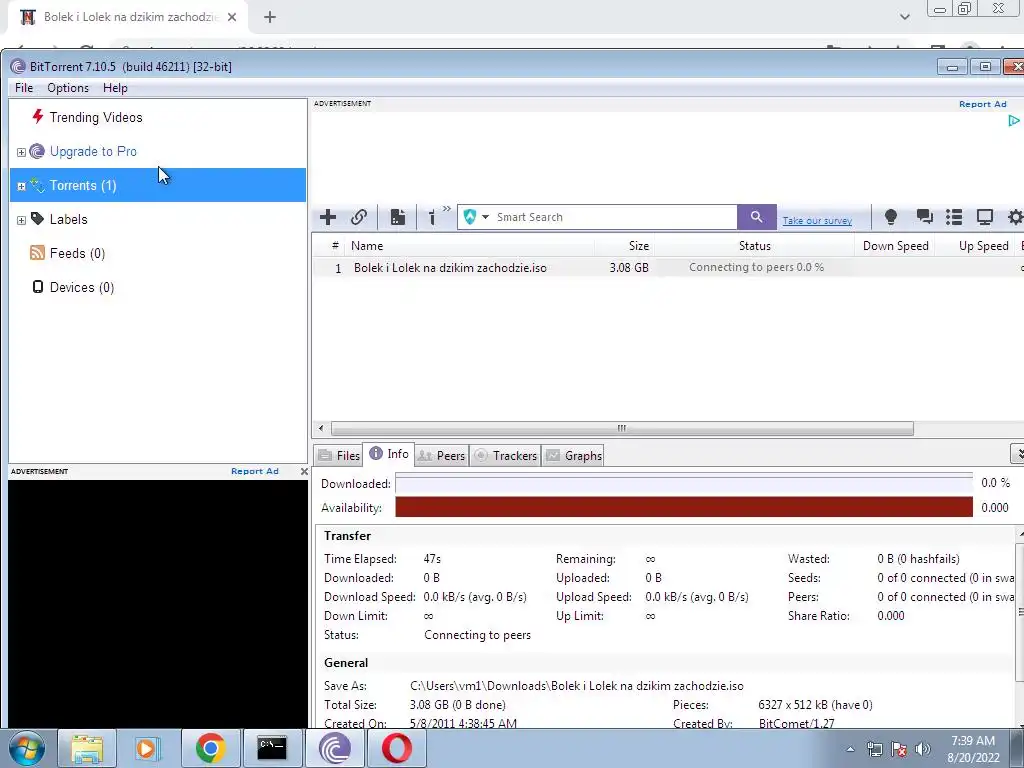Open Windows Media Player from the taskbar
The width and height of the screenshot is (1024, 768).
[x=148, y=748]
